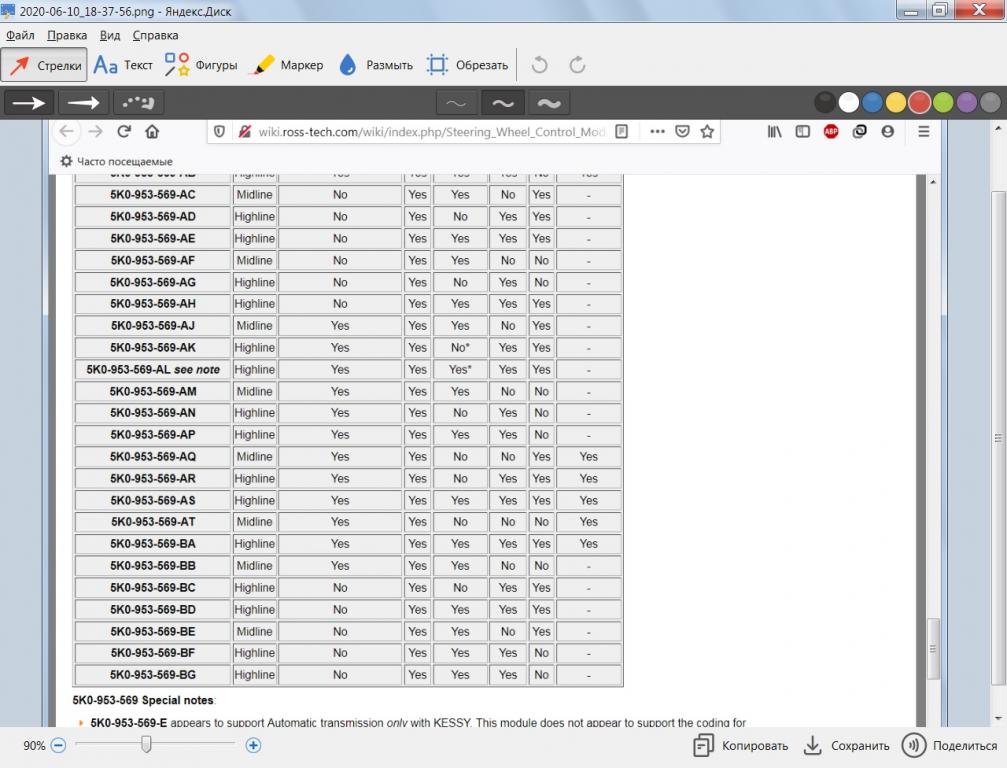Open the Файл menu
Screen dimensions: 1007x768
(20, 35)
